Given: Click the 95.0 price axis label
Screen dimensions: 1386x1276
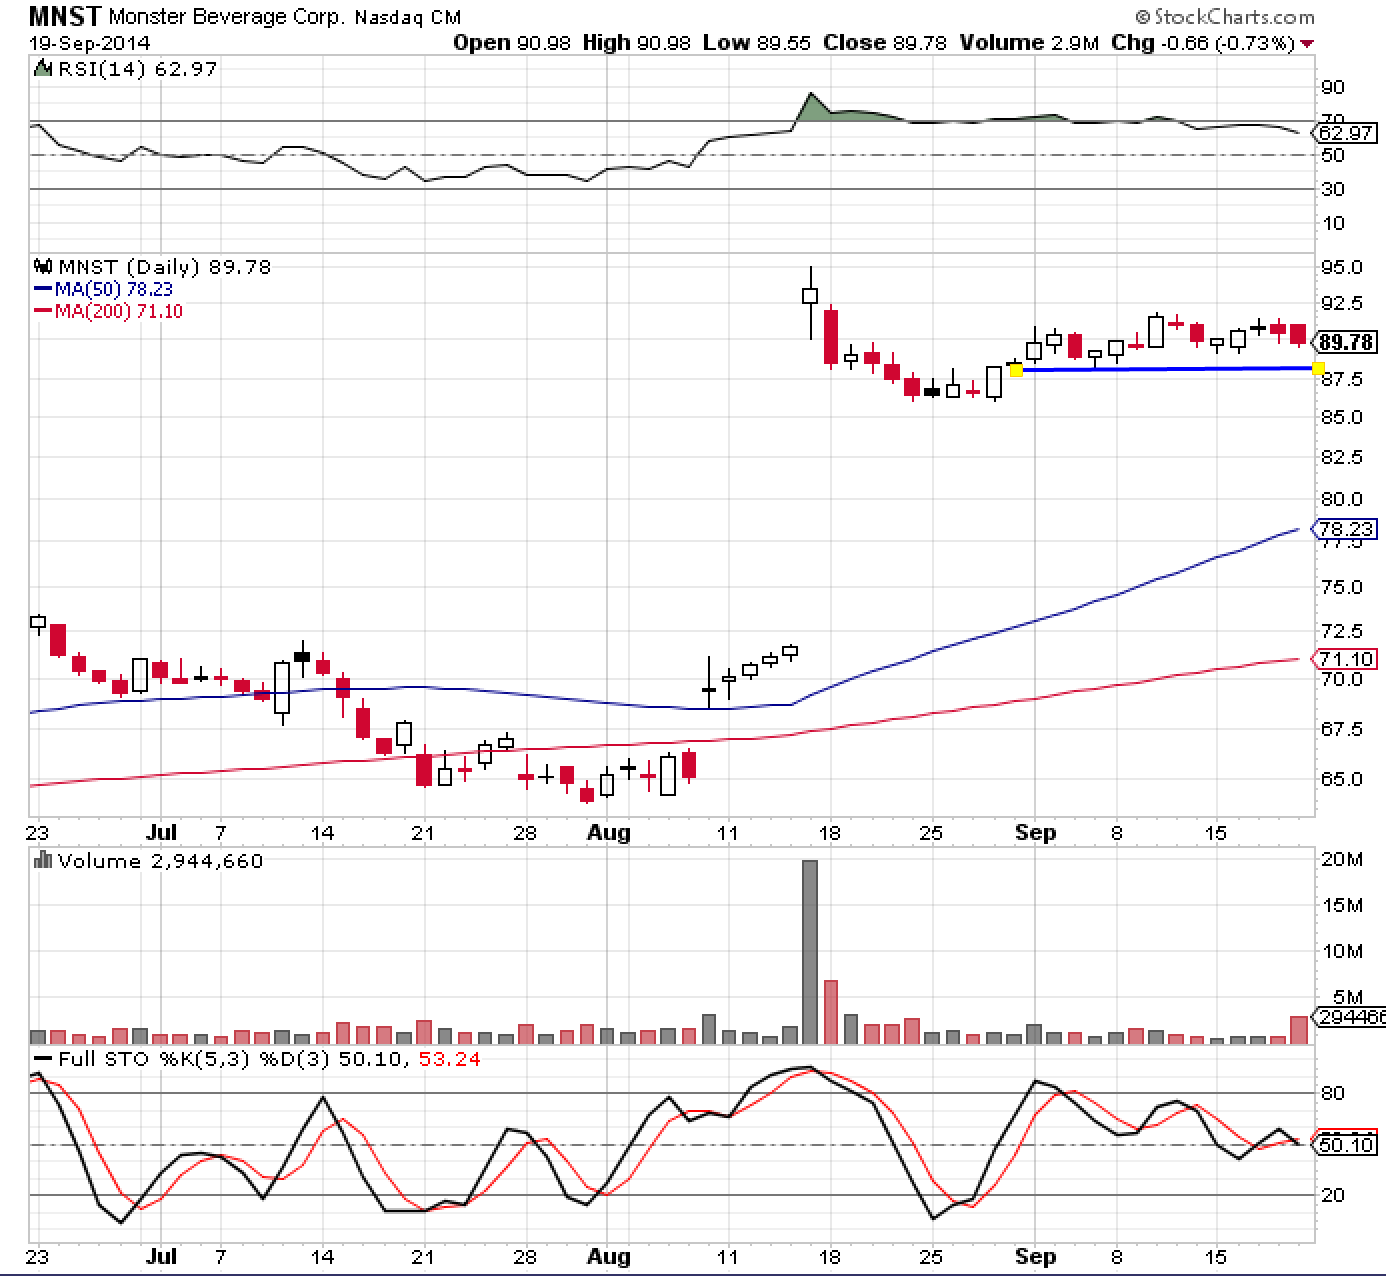Looking at the screenshot, I should coord(1342,267).
